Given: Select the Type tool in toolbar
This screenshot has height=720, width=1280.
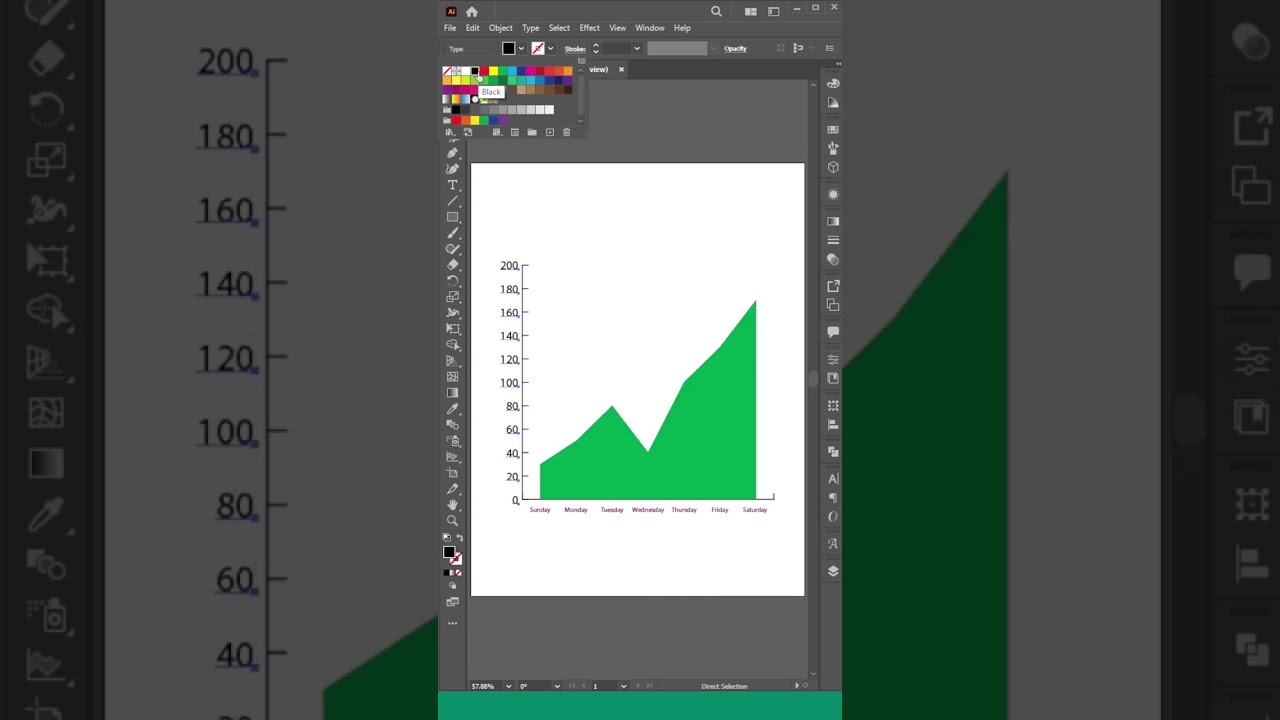Looking at the screenshot, I should click(x=452, y=185).
